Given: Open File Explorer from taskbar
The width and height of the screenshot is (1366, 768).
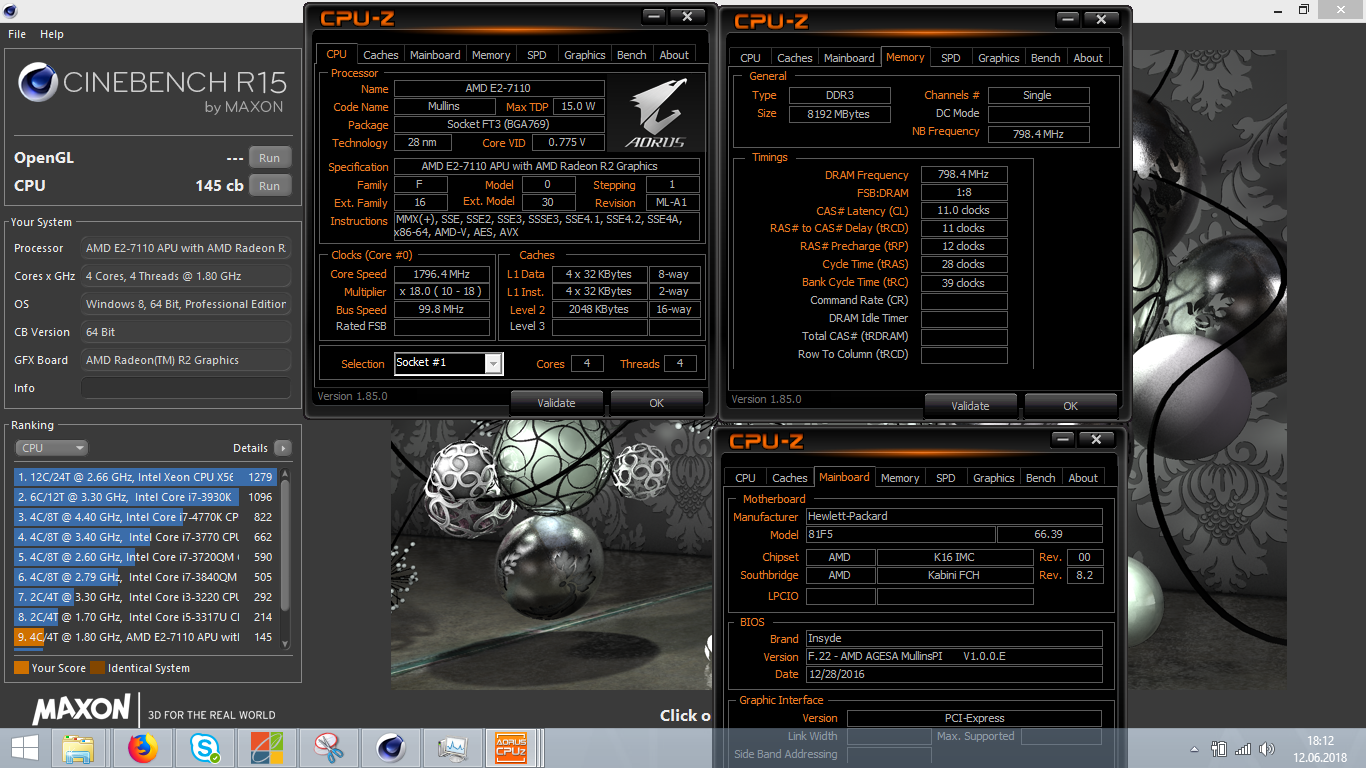Looking at the screenshot, I should (x=78, y=748).
